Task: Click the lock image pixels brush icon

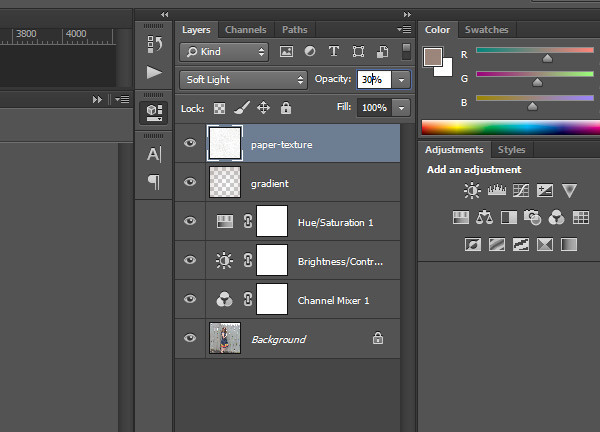Action: (x=241, y=107)
